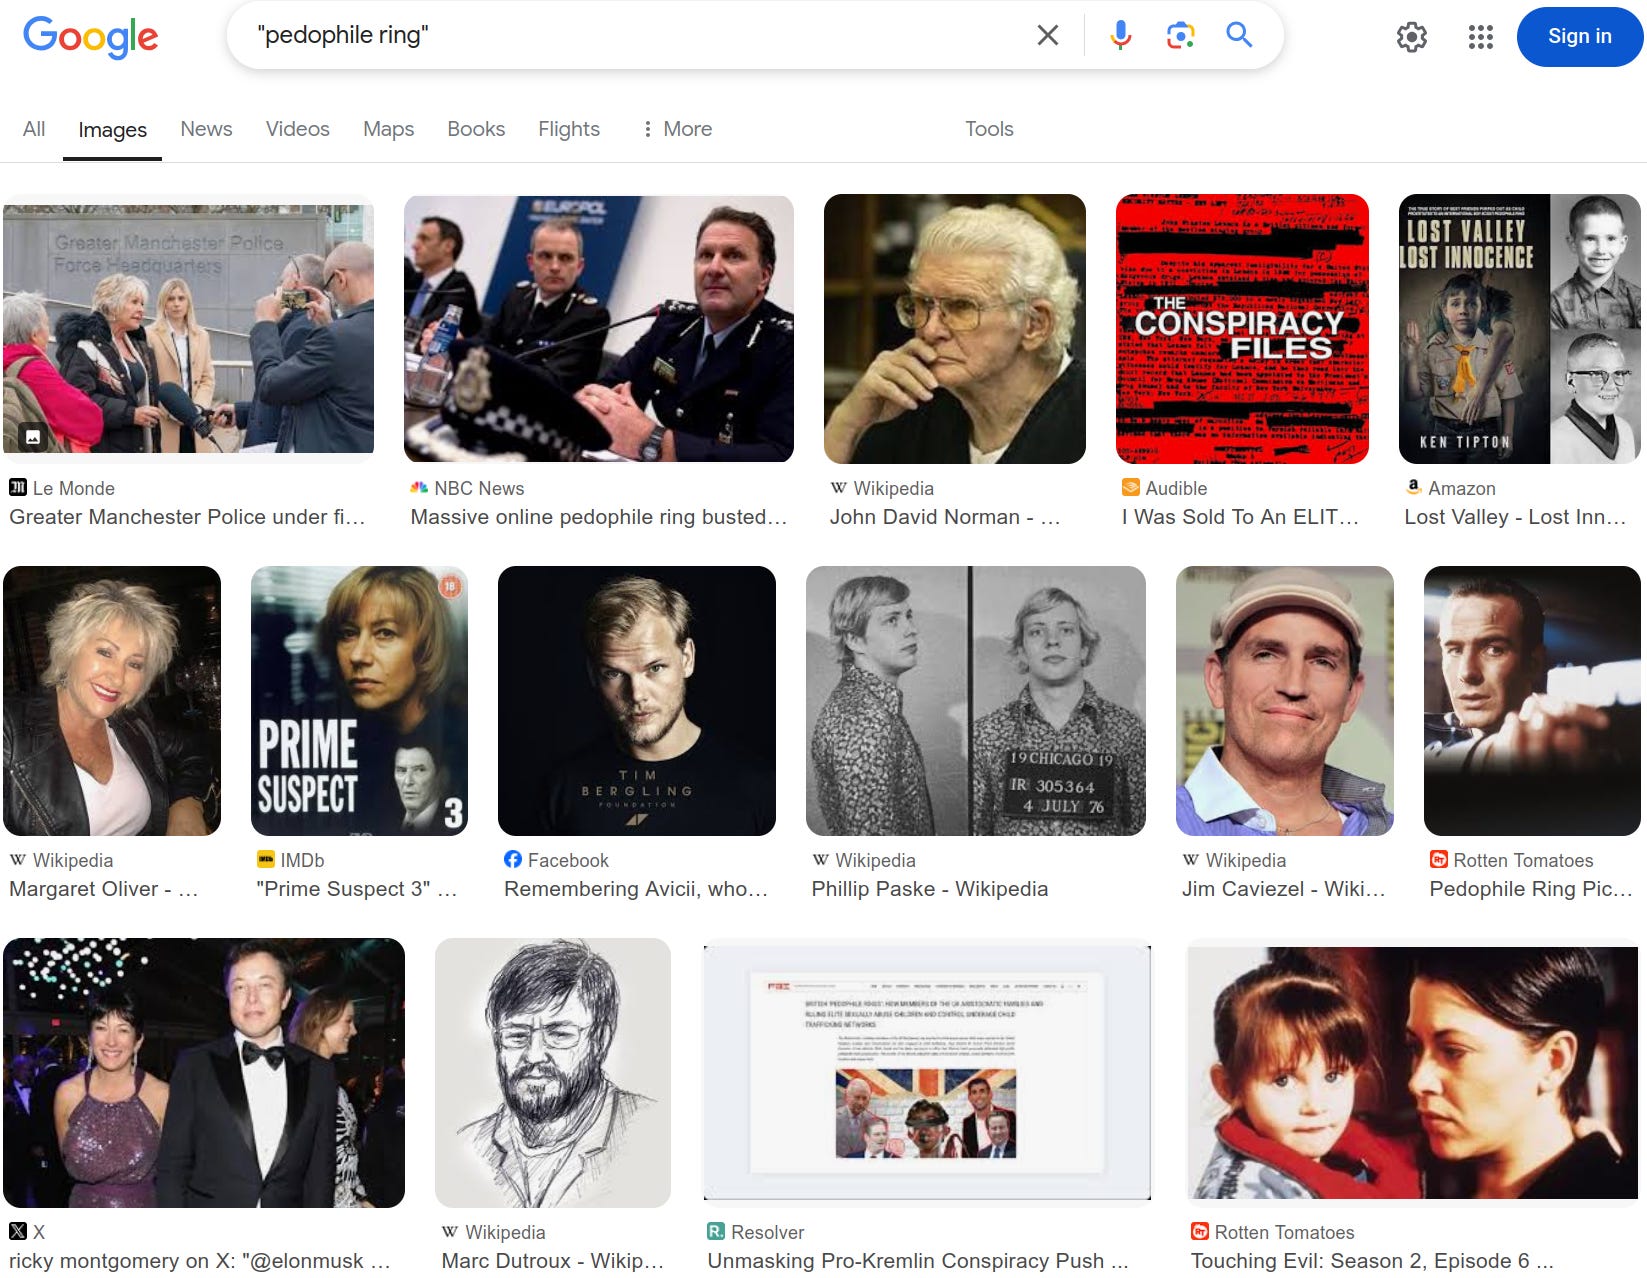
Task: Click the NBC News peacock icon
Action: 419,488
